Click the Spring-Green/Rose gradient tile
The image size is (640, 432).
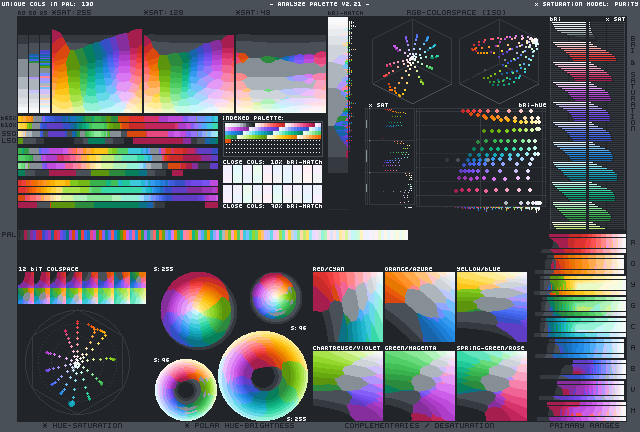coord(491,387)
